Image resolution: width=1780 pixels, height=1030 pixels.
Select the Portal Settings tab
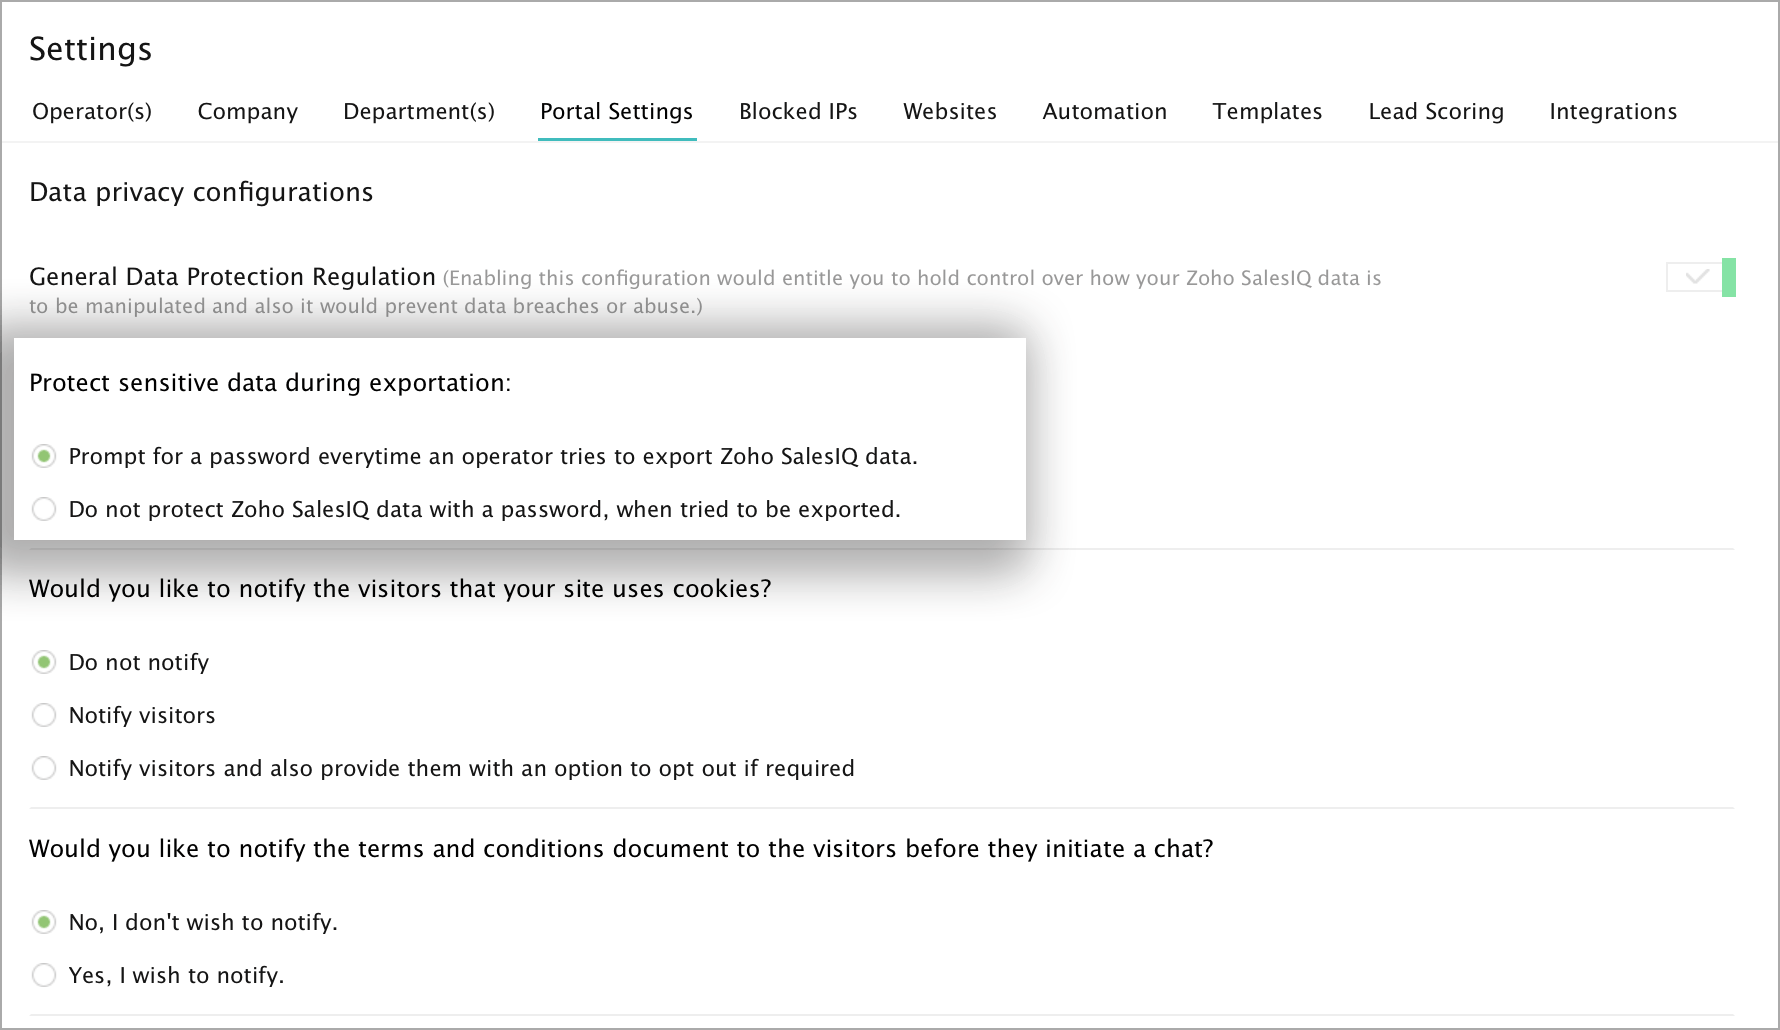[x=617, y=111]
